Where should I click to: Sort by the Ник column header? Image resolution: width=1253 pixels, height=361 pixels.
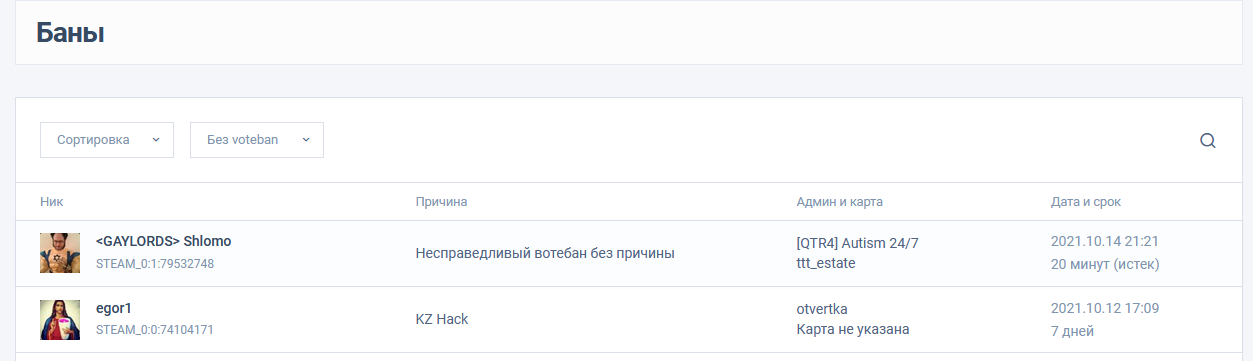52,202
